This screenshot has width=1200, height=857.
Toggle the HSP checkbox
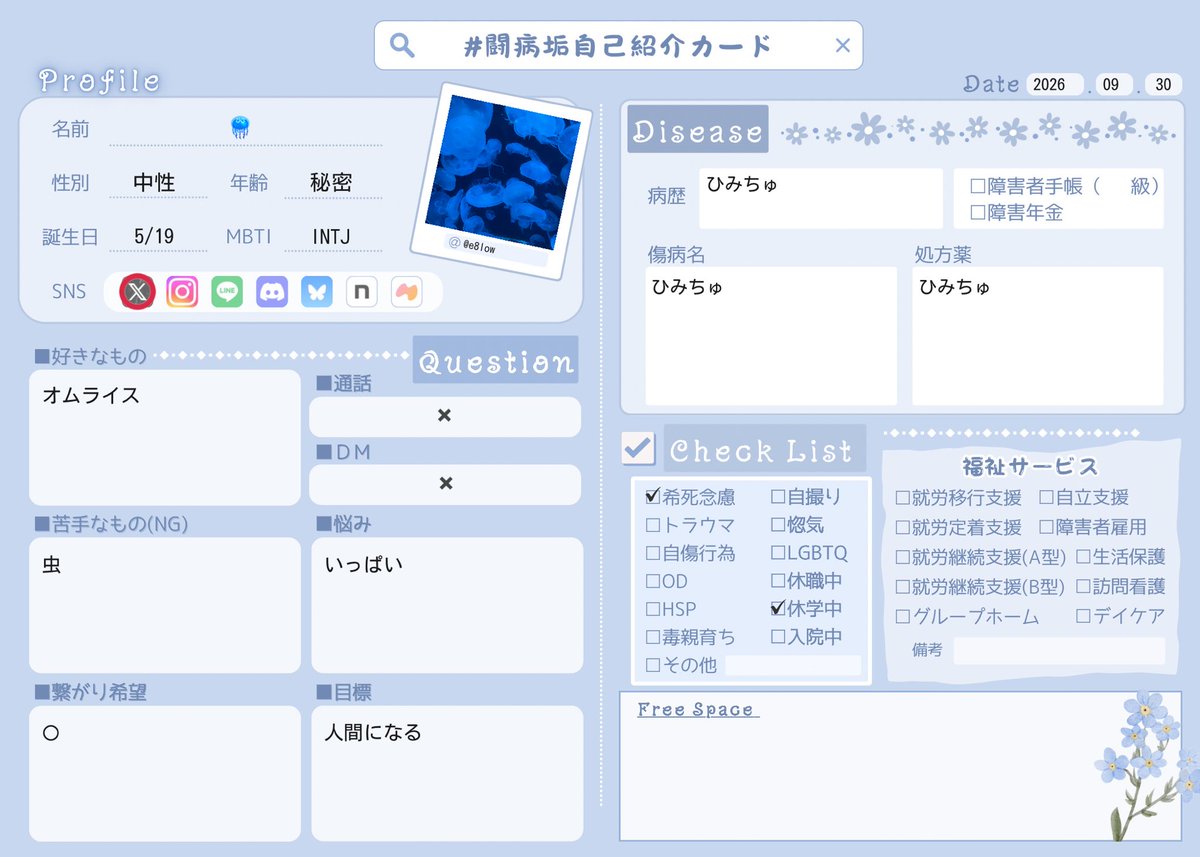(x=653, y=608)
